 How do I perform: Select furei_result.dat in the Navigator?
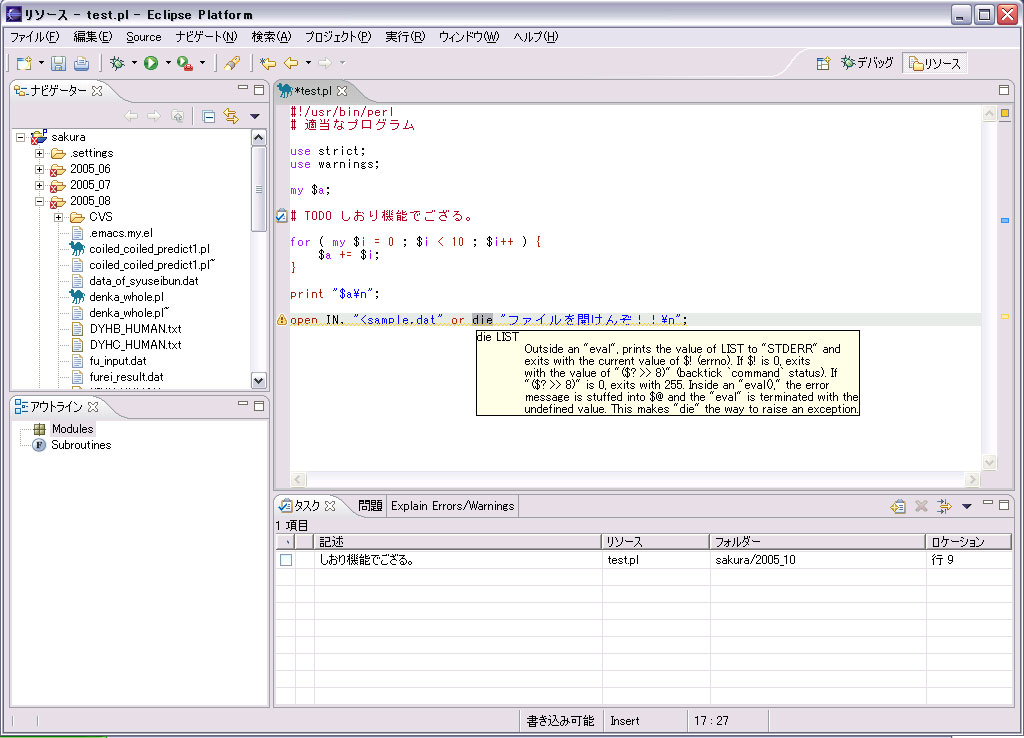click(x=127, y=377)
